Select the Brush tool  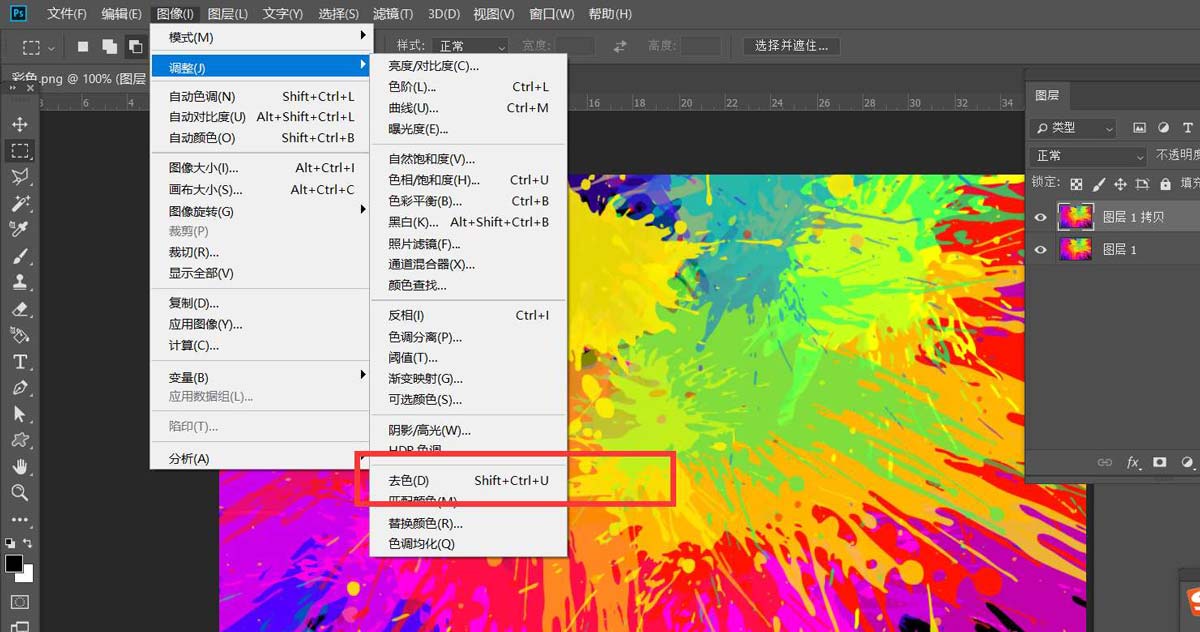tap(19, 256)
